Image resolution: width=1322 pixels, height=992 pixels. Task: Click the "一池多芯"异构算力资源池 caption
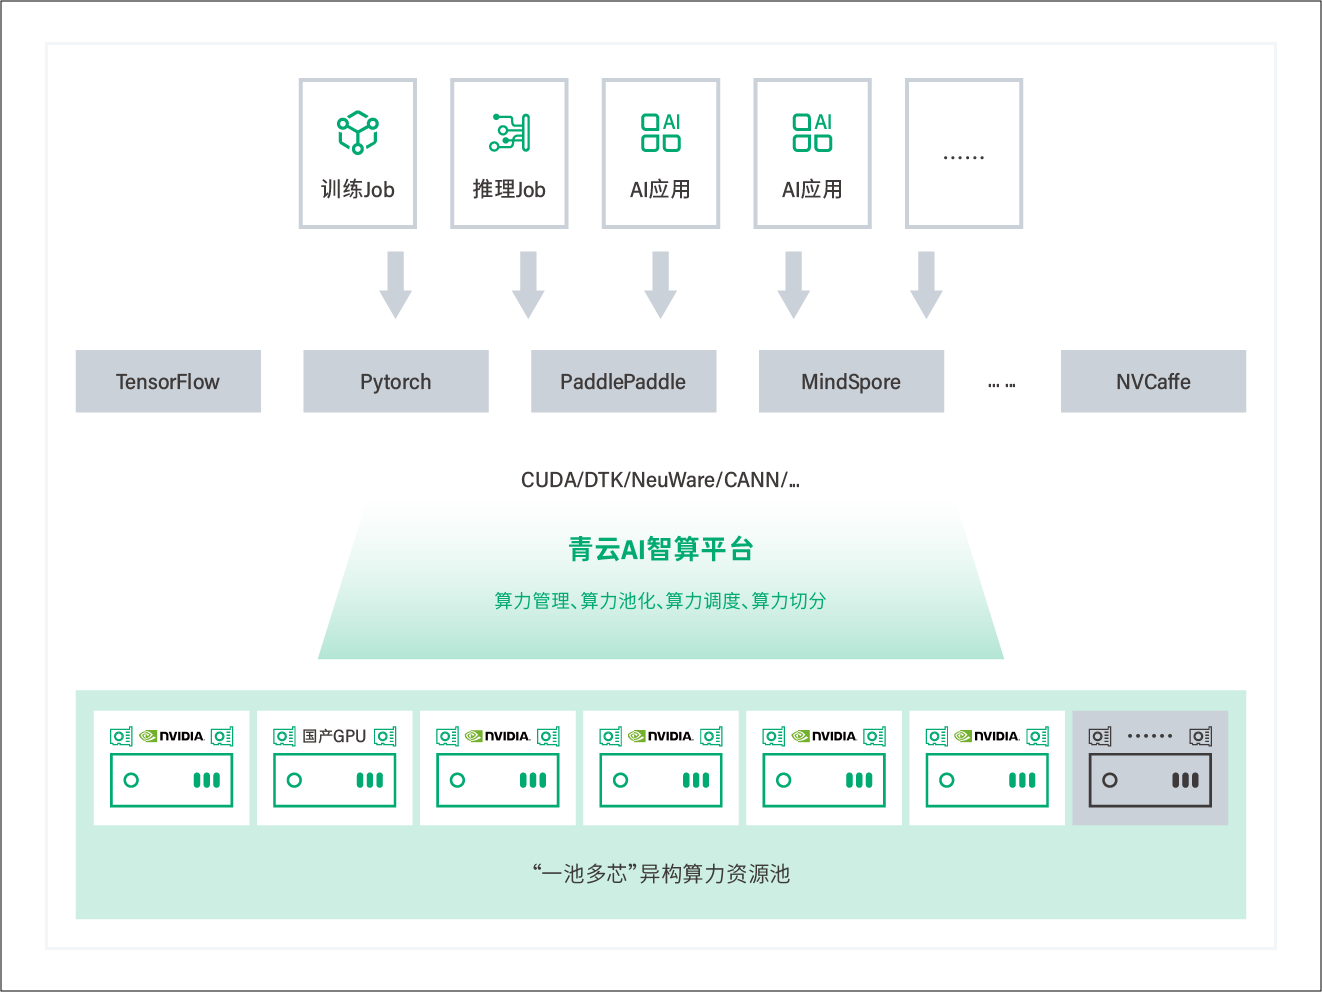click(x=660, y=874)
